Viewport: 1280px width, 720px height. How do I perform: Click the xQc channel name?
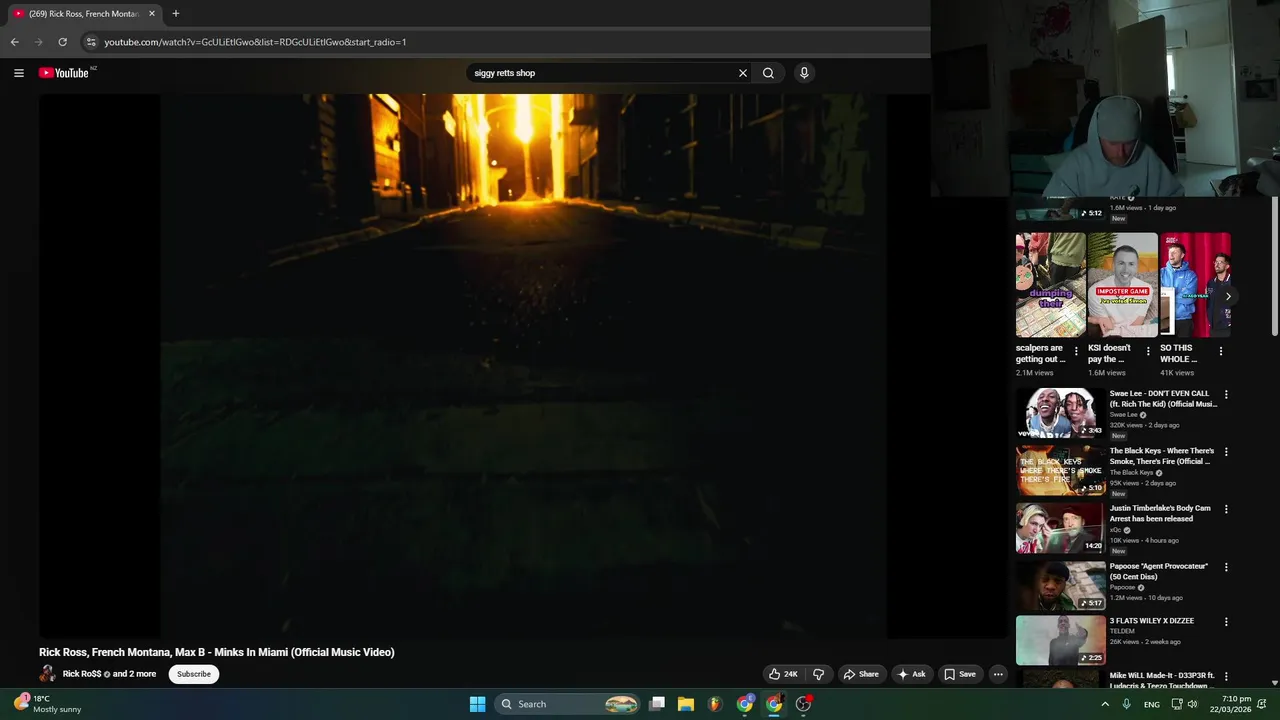coord(1115,530)
